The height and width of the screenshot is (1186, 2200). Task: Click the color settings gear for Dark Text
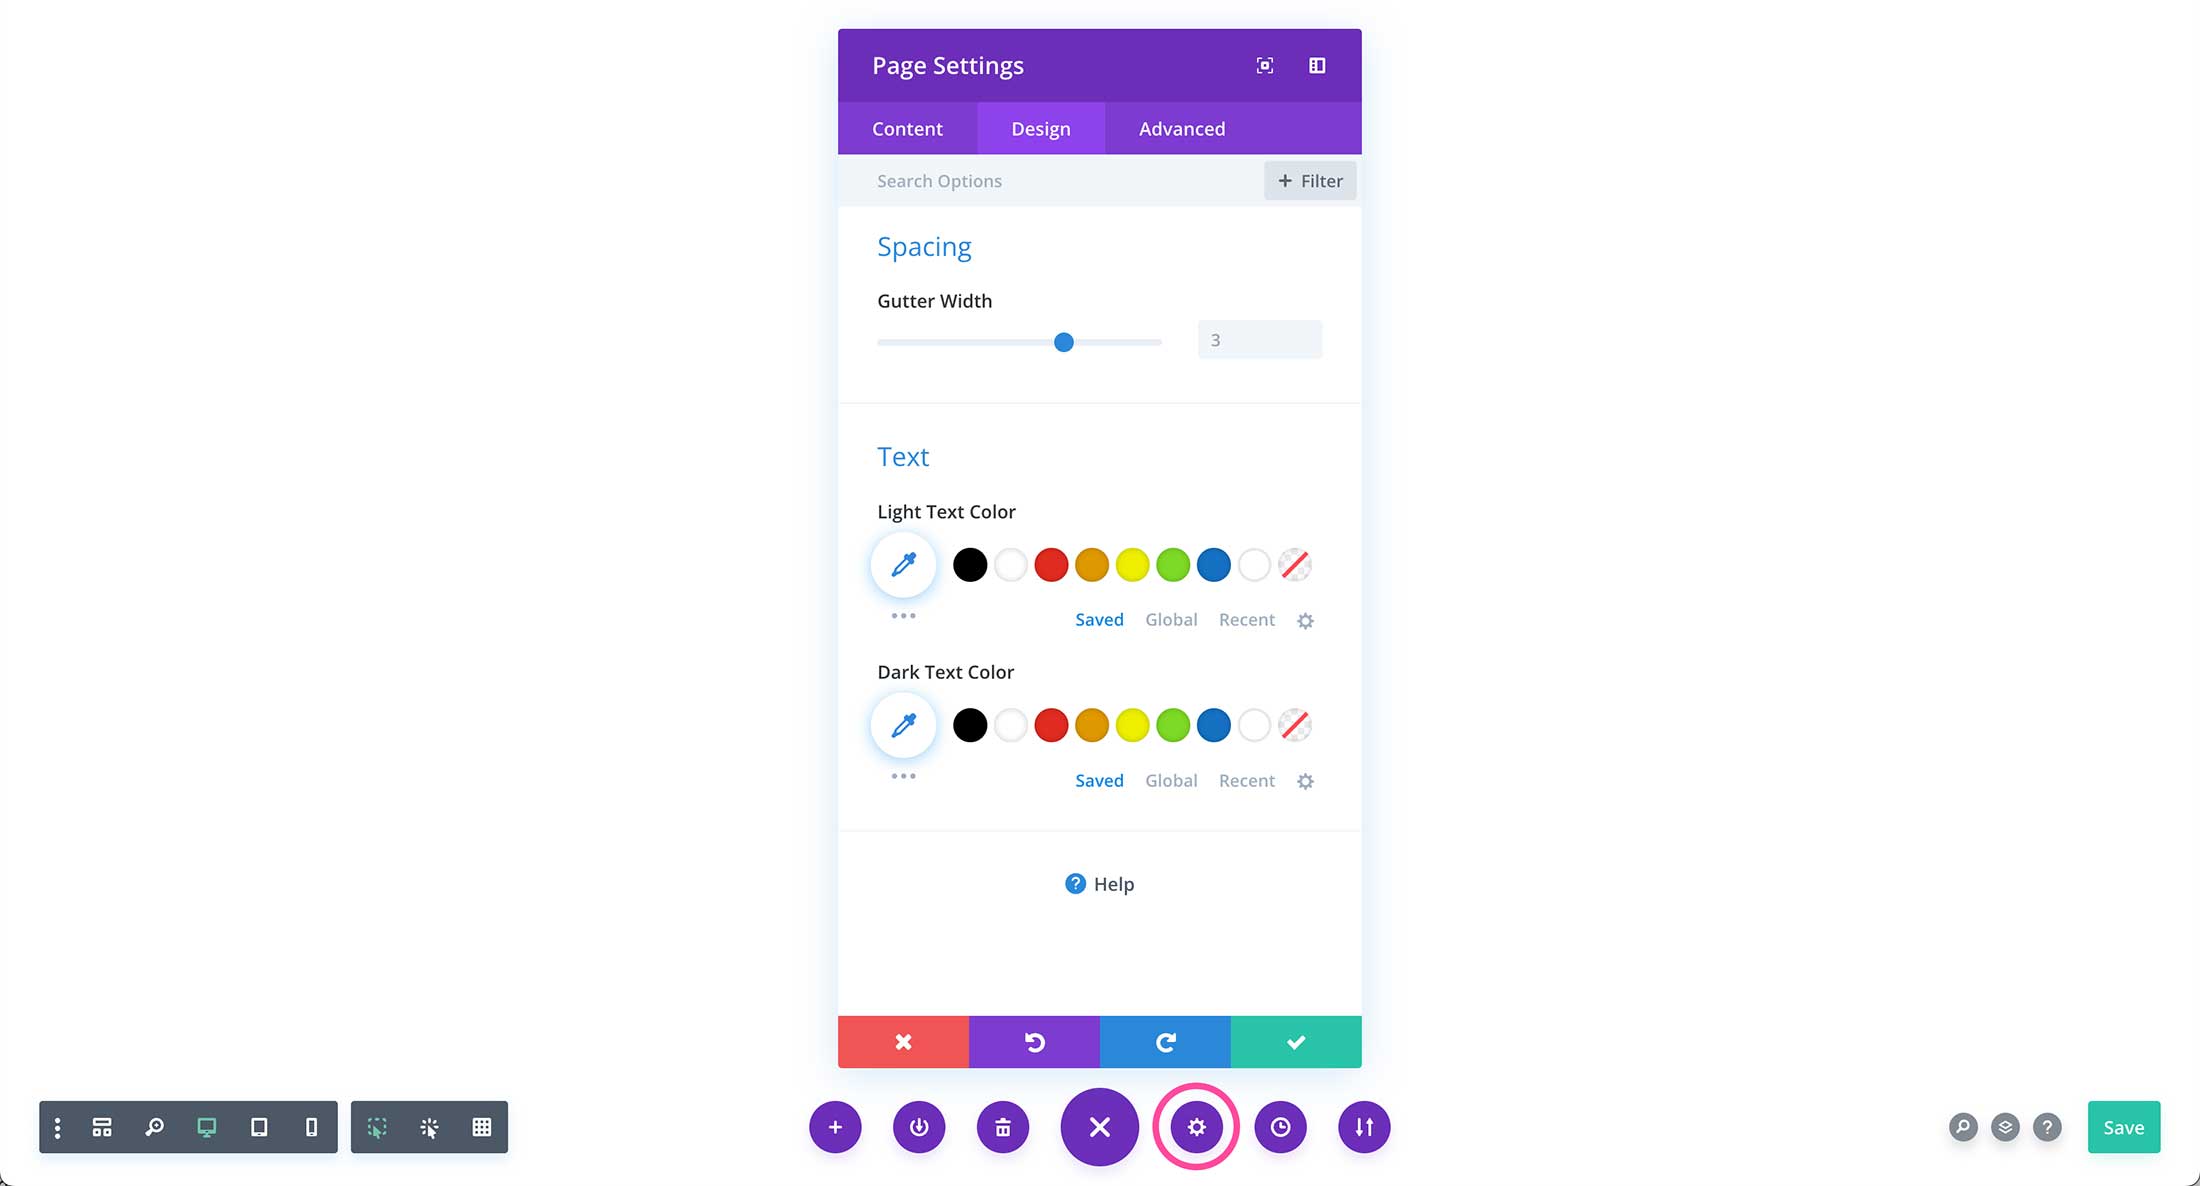1304,780
